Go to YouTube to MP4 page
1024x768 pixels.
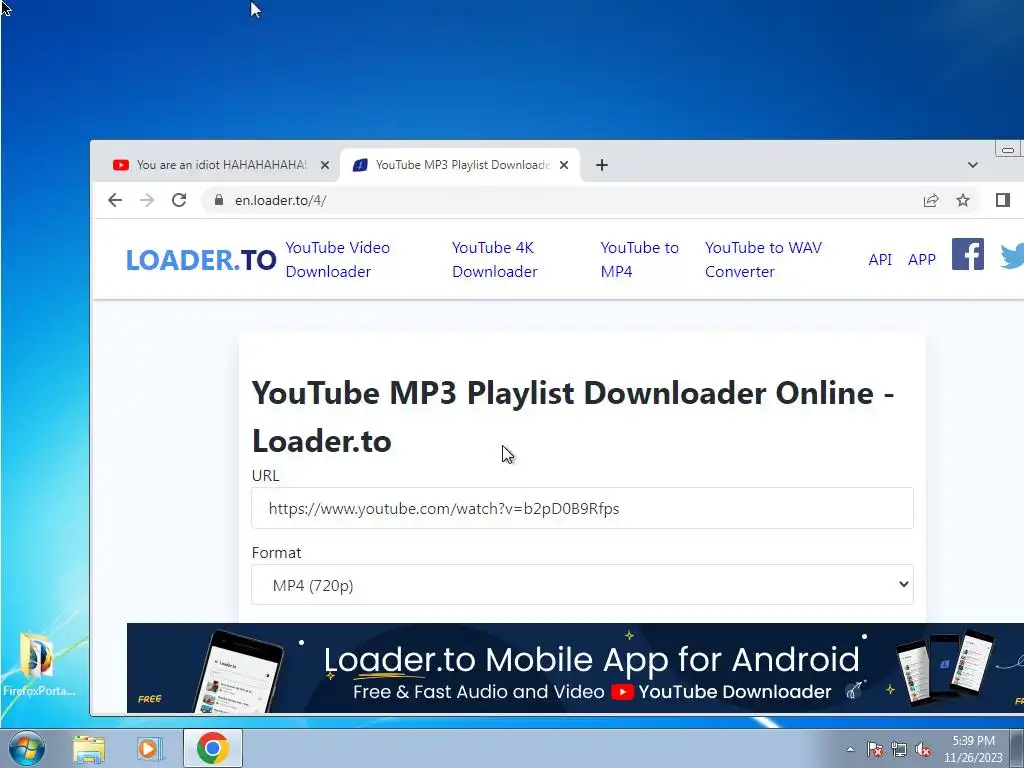pyautogui.click(x=639, y=259)
